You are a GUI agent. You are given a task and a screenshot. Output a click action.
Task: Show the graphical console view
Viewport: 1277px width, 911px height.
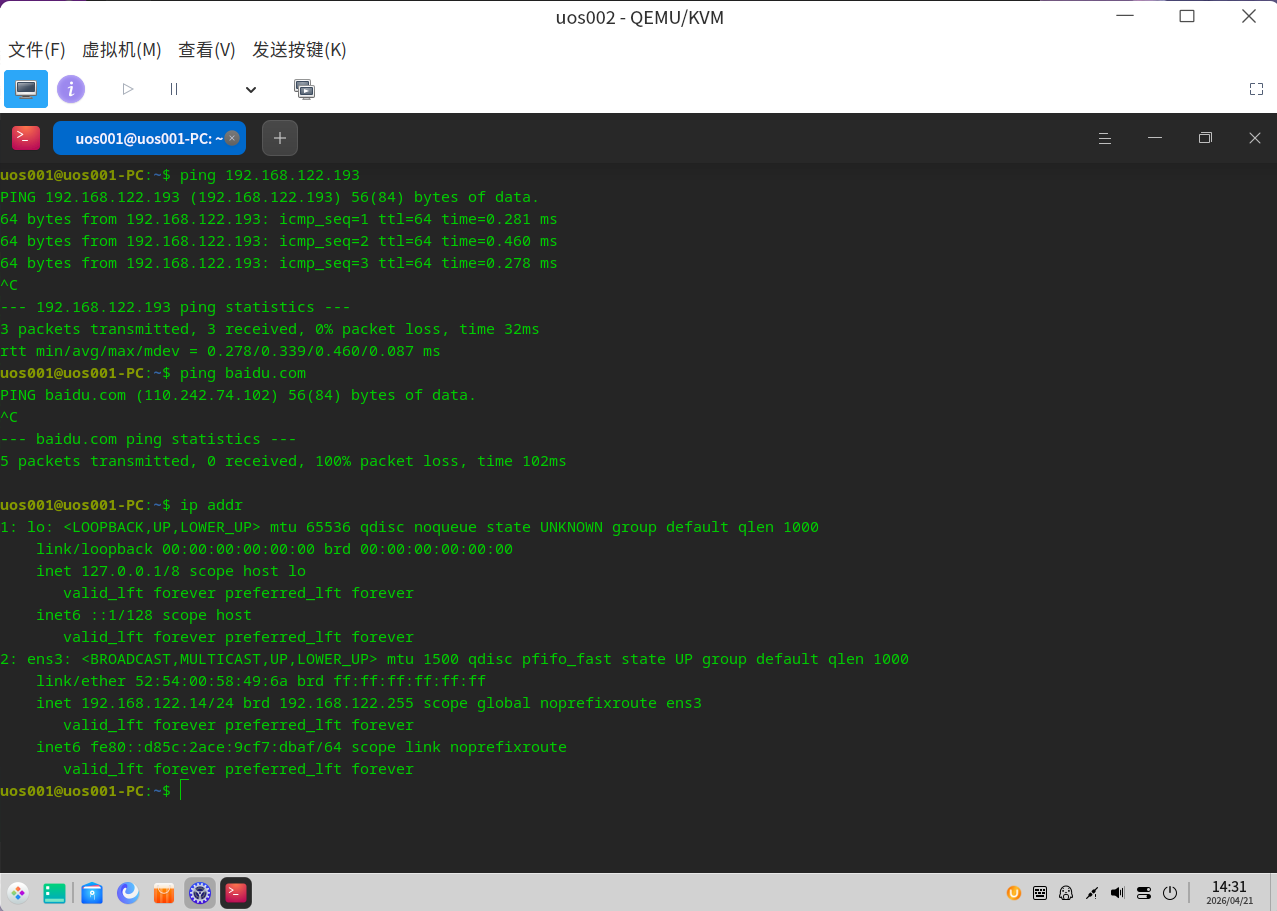26,89
